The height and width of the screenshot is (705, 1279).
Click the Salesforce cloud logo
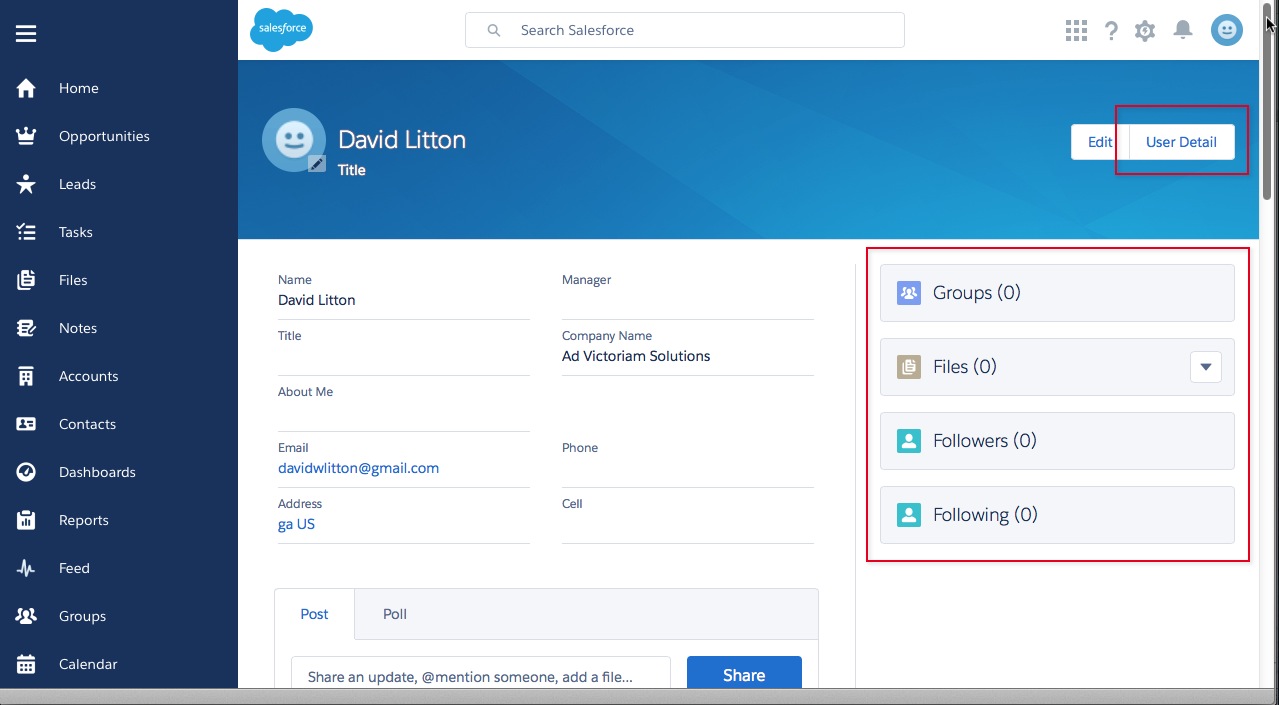tap(281, 29)
